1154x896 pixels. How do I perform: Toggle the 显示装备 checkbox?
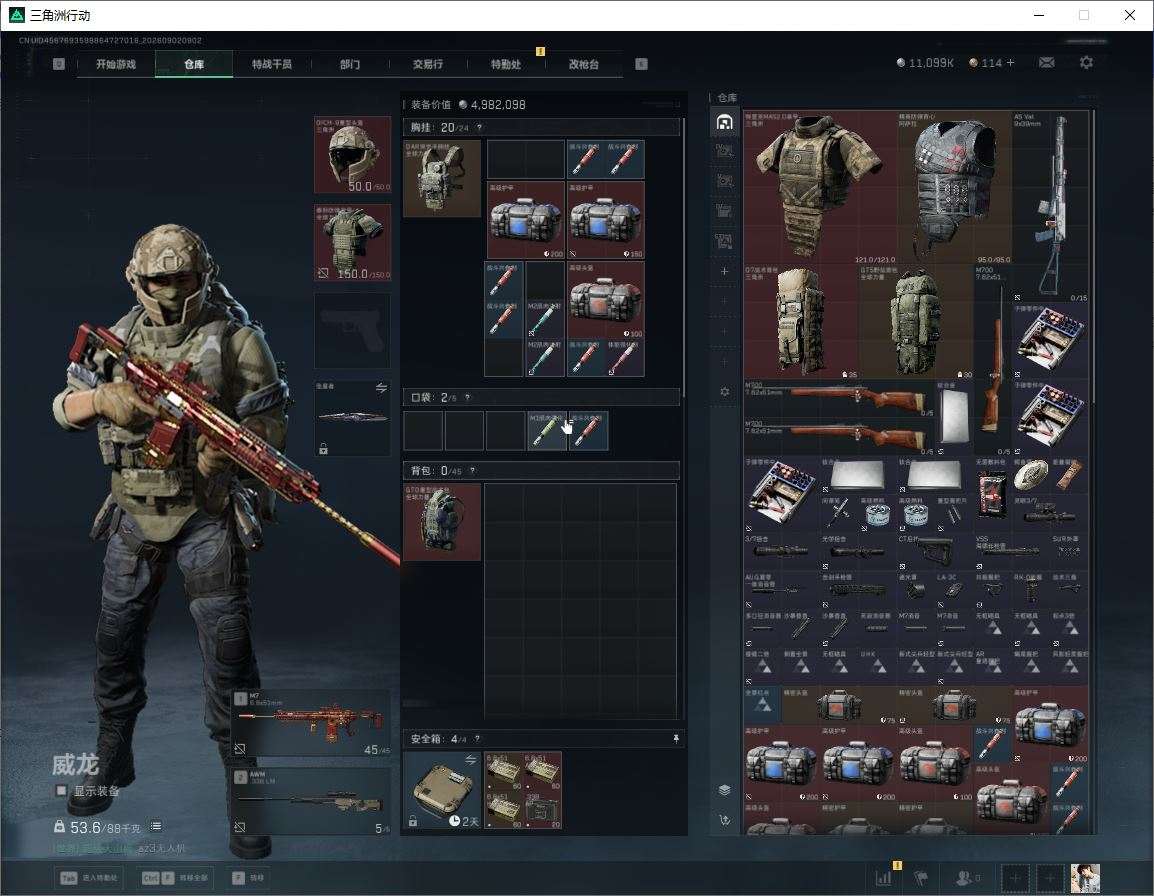(x=62, y=791)
